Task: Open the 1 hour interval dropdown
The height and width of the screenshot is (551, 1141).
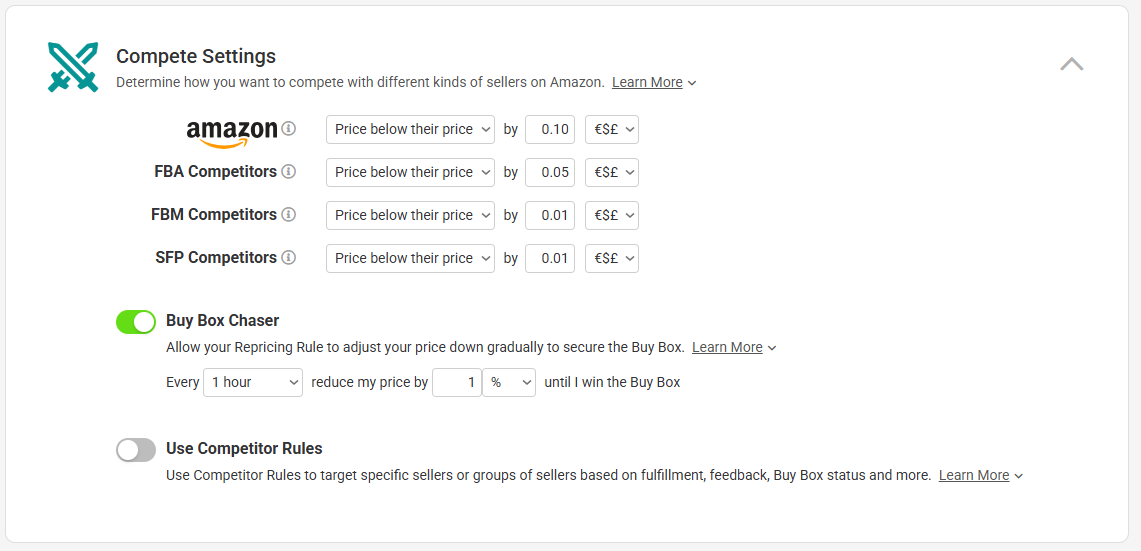Action: (253, 382)
